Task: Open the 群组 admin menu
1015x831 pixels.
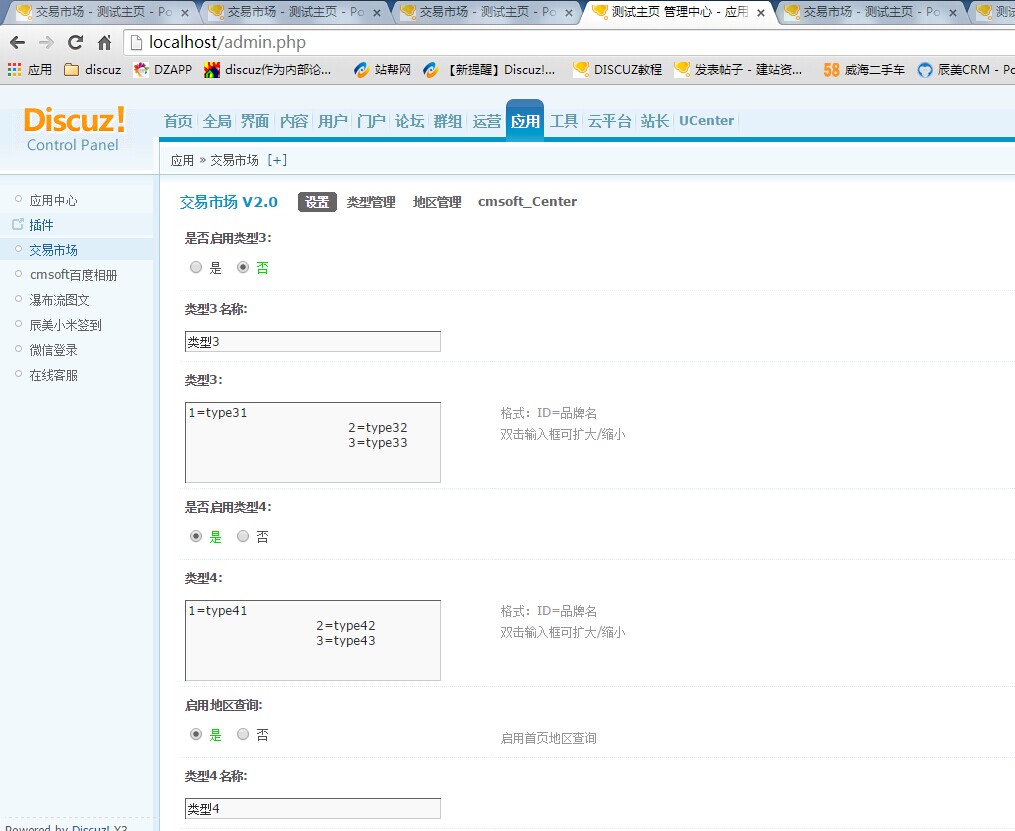Action: coord(448,121)
